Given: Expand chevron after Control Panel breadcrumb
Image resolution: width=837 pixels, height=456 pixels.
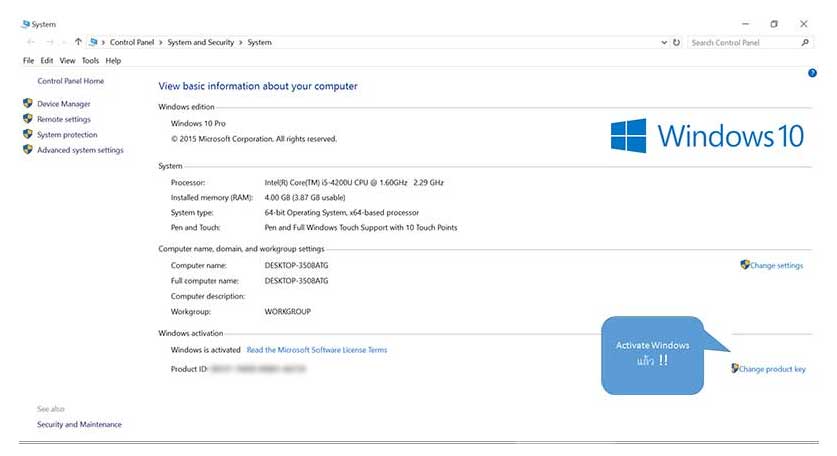Looking at the screenshot, I should coord(161,42).
